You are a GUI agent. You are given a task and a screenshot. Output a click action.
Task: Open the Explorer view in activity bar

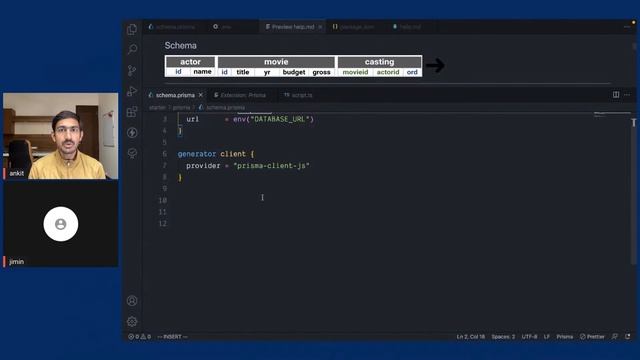(132, 29)
